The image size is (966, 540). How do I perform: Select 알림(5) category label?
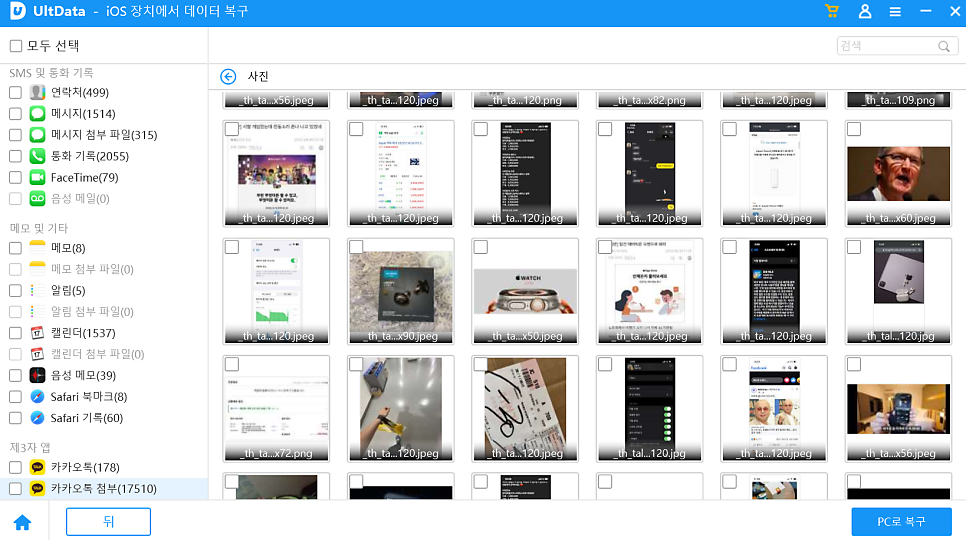pyautogui.click(x=68, y=290)
